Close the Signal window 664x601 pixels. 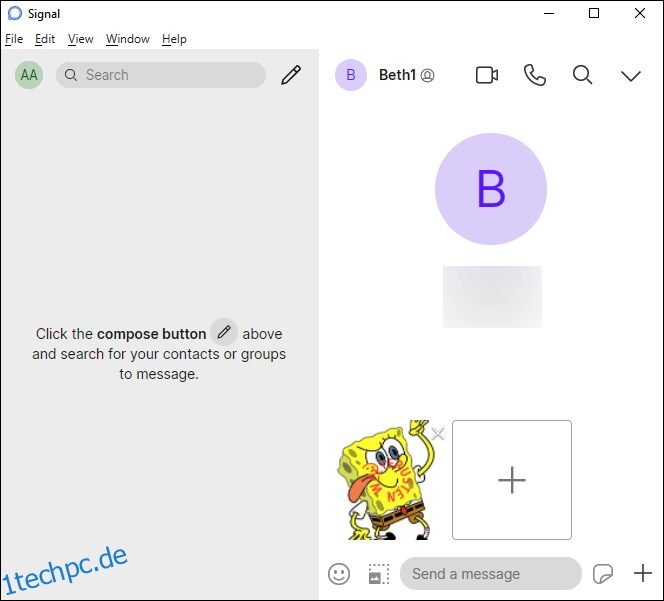pos(640,14)
